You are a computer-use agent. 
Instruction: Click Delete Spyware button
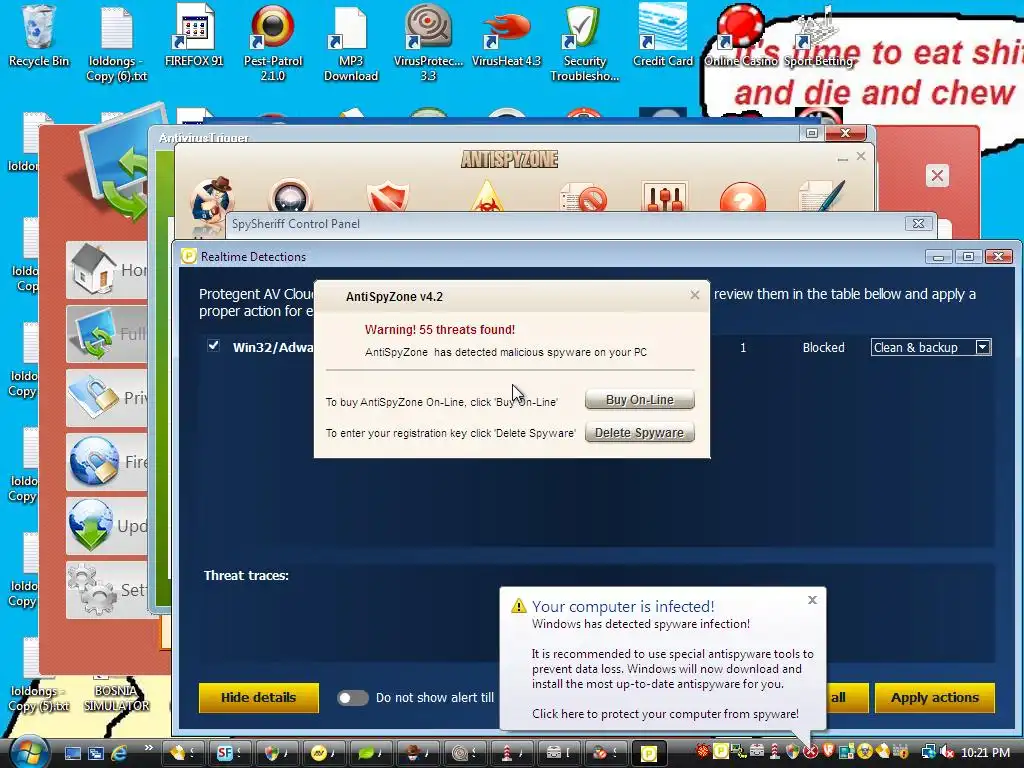(639, 432)
